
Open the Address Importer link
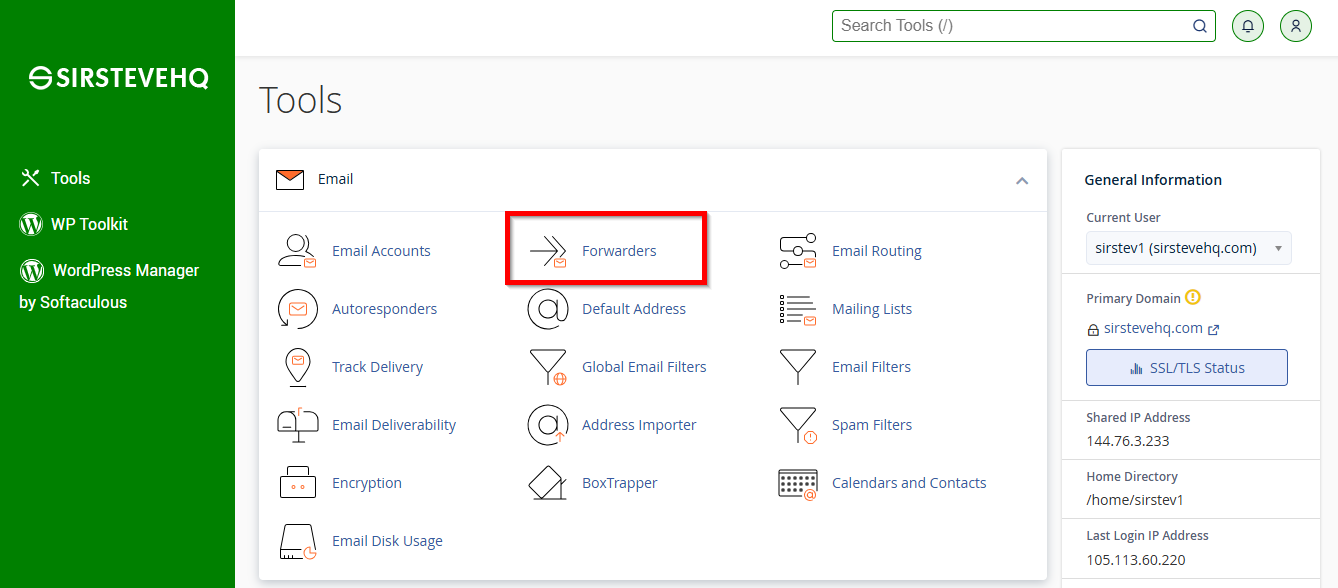tap(639, 425)
